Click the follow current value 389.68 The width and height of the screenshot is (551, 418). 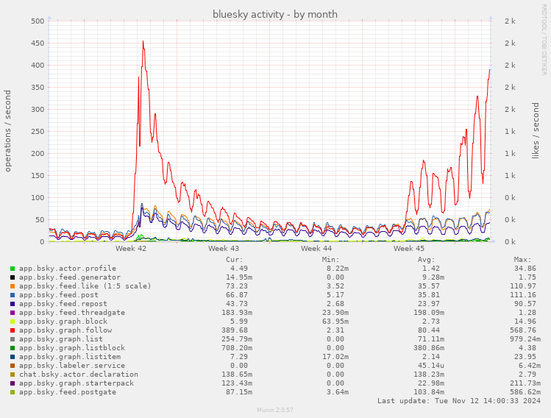pyautogui.click(x=234, y=331)
